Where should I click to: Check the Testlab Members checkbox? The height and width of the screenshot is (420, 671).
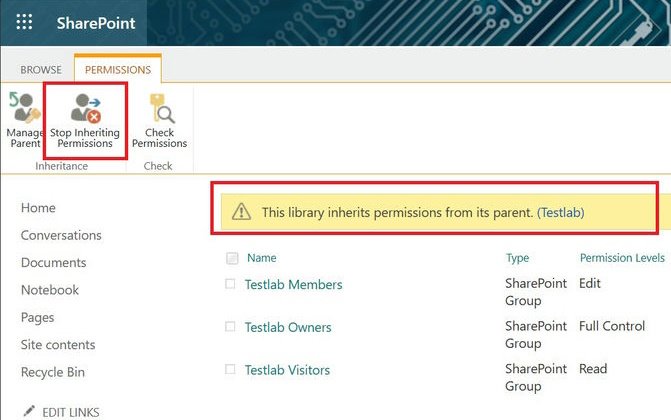230,284
